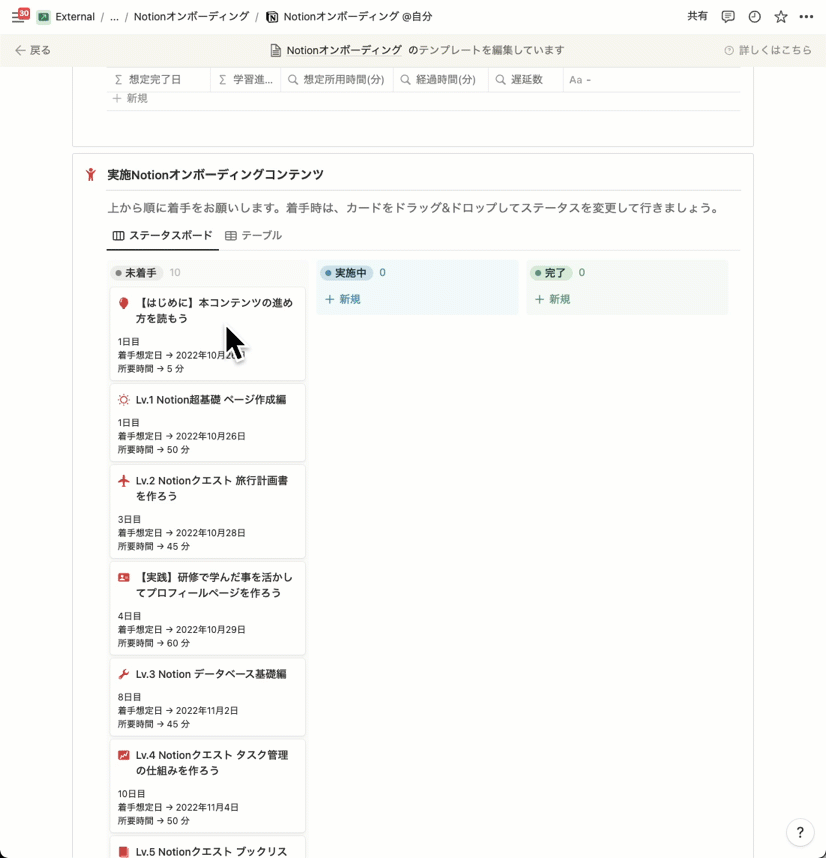
Task: Go to External breadcrumb
Action: click(x=75, y=17)
